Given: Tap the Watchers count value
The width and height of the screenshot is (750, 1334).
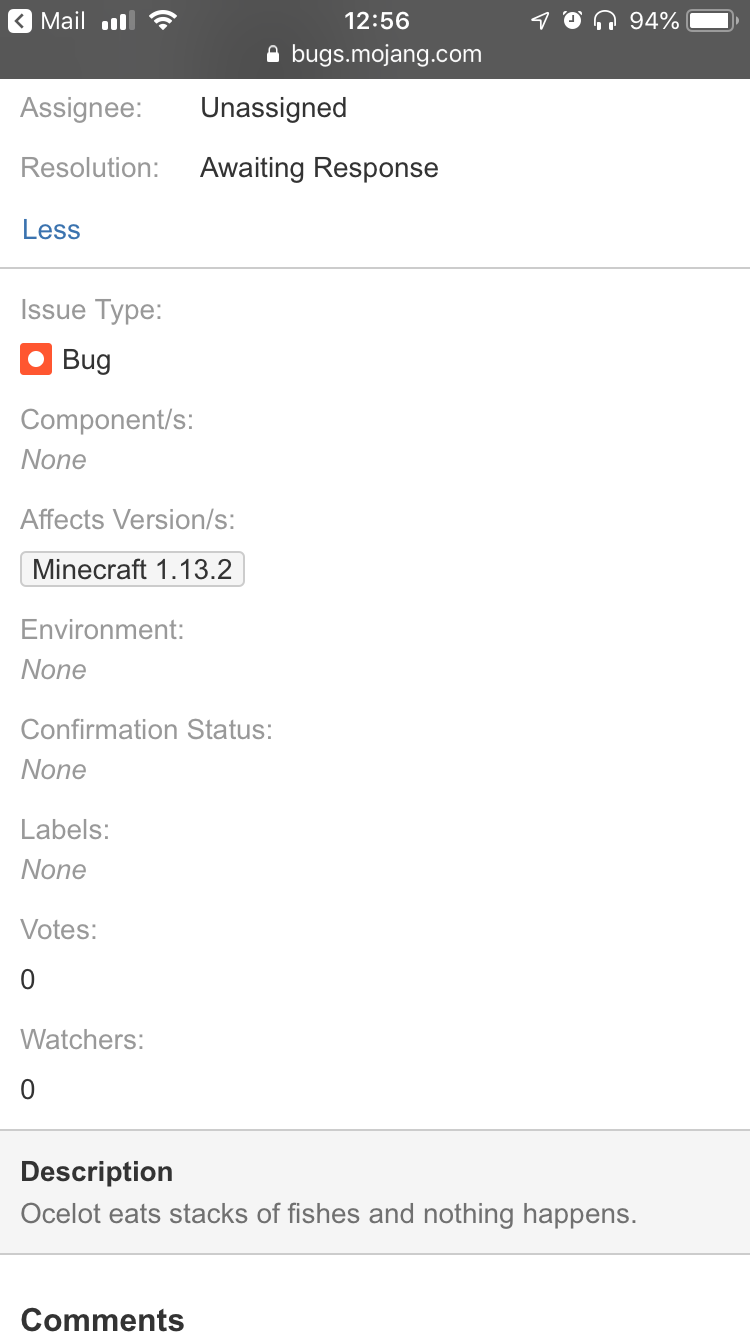Looking at the screenshot, I should pos(28,1090).
